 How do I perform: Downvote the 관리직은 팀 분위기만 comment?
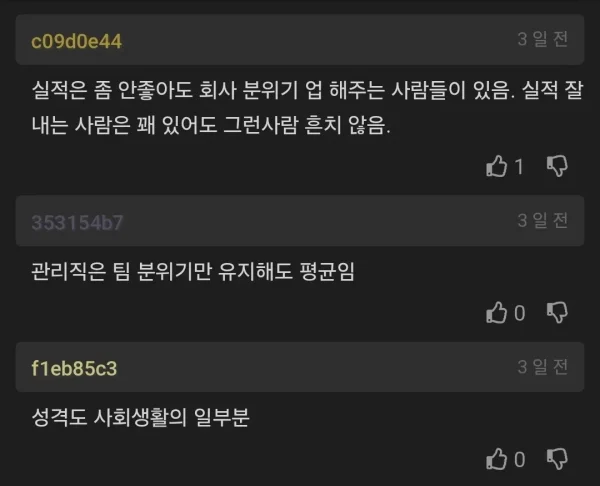[x=557, y=313]
